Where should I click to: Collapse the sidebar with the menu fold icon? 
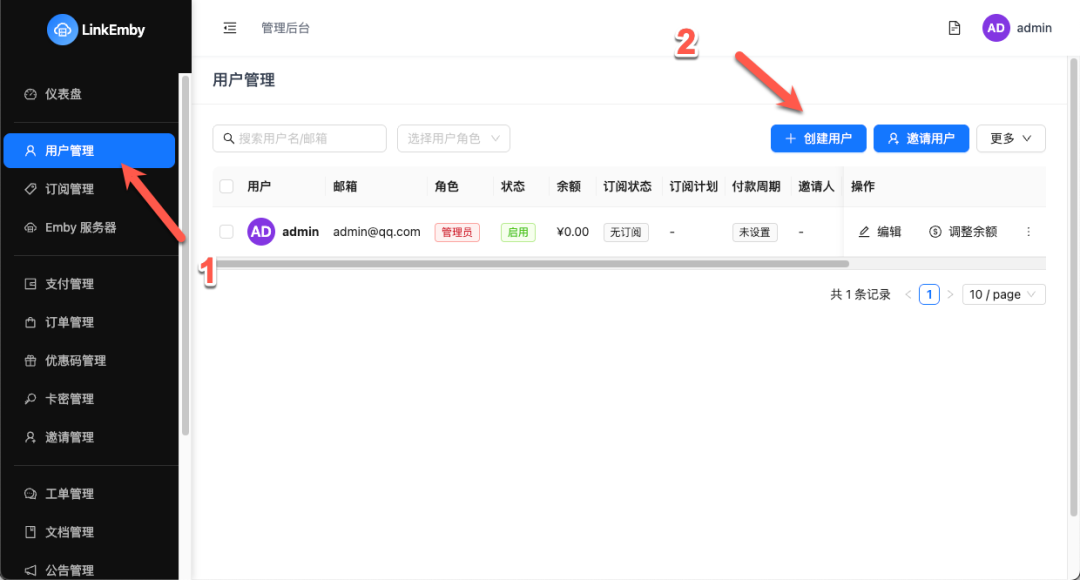230,28
